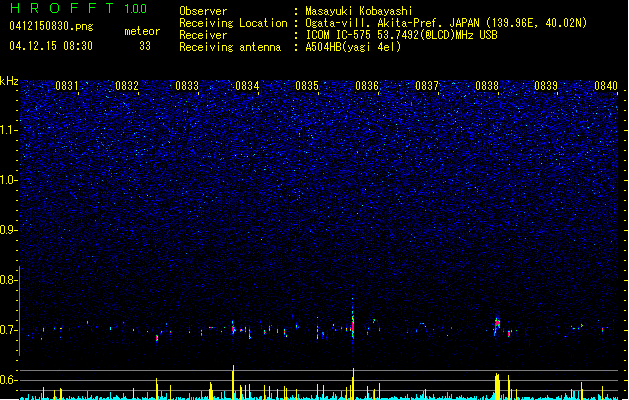The image size is (629, 400).
Task: Click the 0838 time marker
Action: pos(487,86)
